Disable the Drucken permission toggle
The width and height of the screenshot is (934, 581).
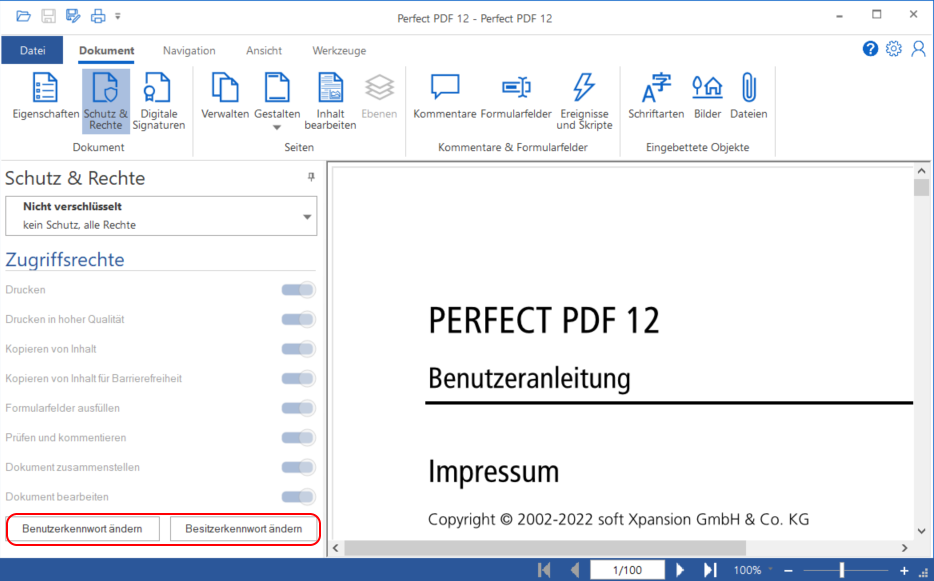point(297,289)
